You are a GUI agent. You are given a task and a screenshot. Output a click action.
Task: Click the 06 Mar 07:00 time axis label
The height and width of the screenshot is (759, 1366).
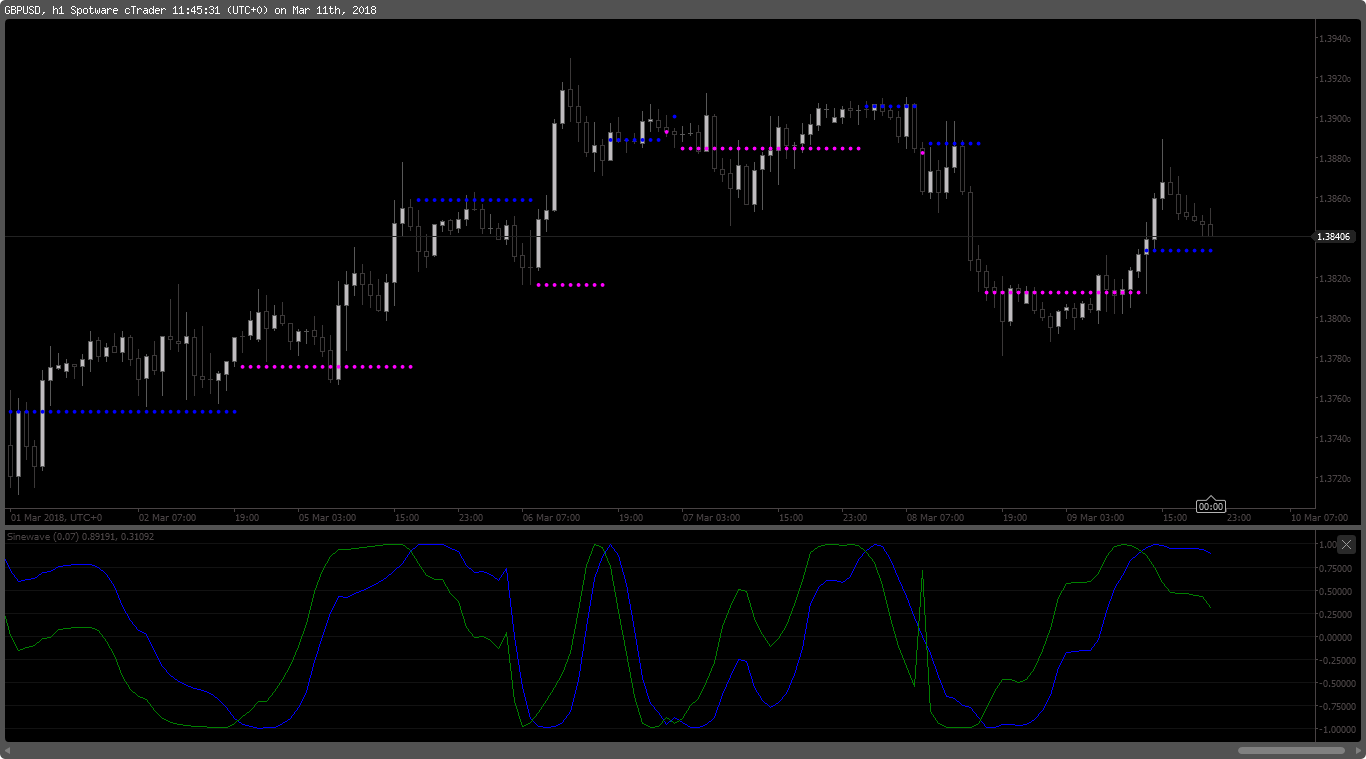point(551,518)
